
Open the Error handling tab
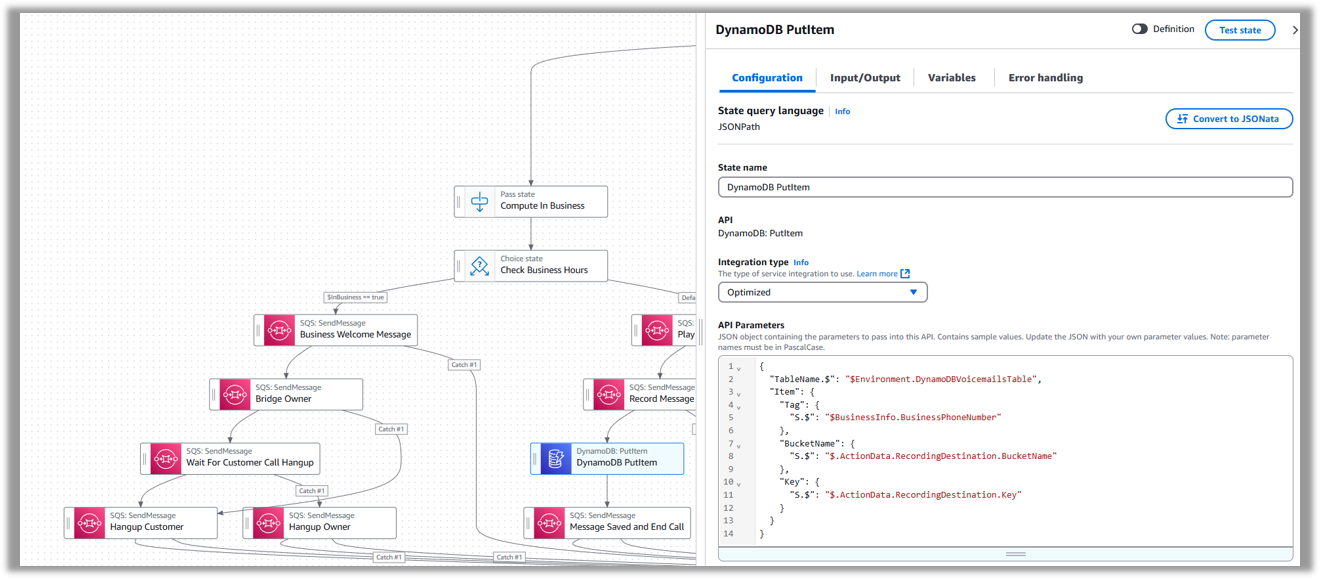1044,77
